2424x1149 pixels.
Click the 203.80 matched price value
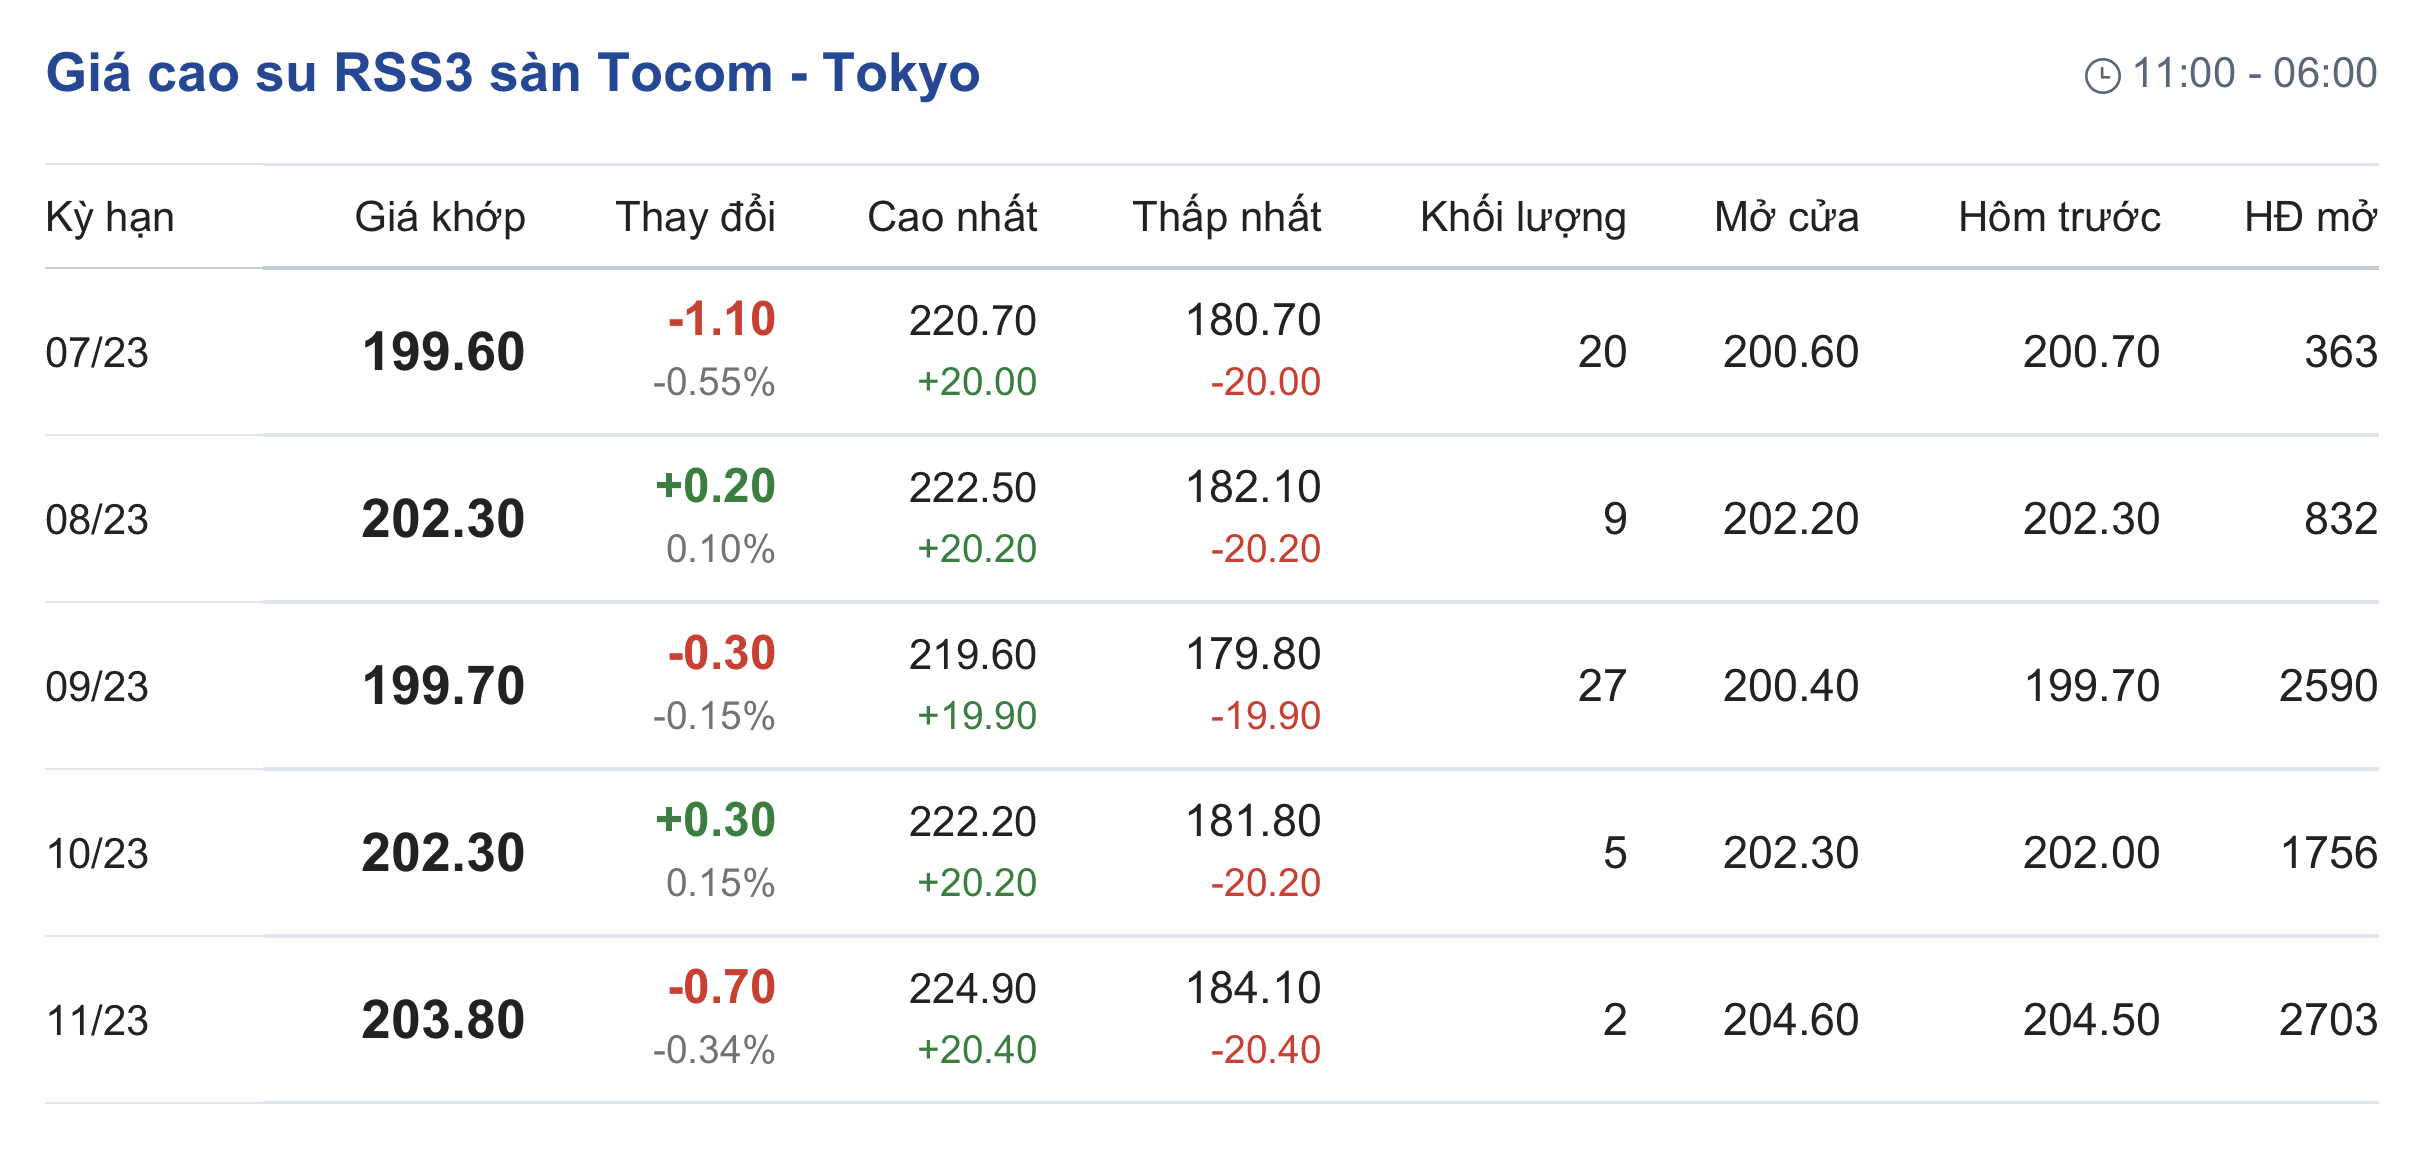click(443, 1020)
